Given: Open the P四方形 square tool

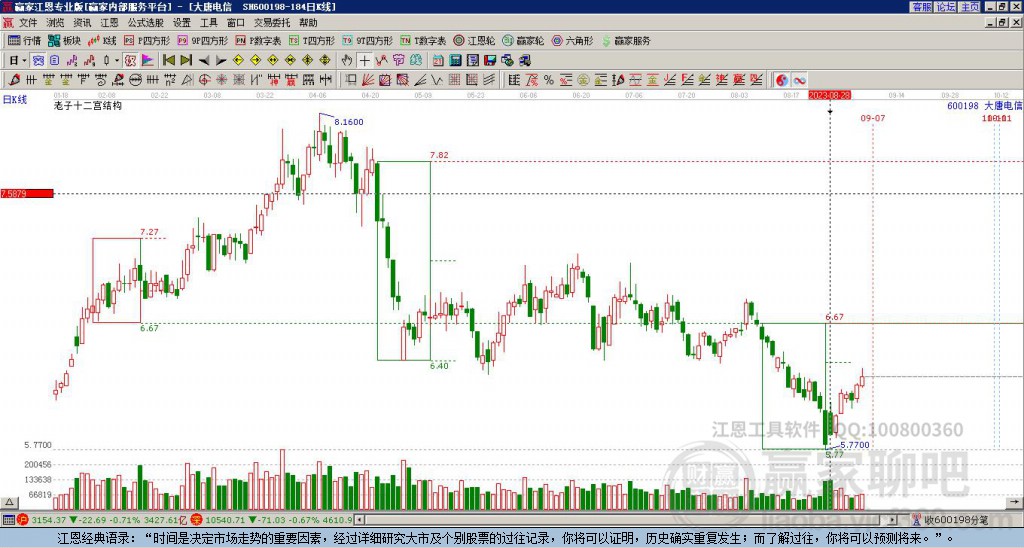Looking at the screenshot, I should (147, 40).
